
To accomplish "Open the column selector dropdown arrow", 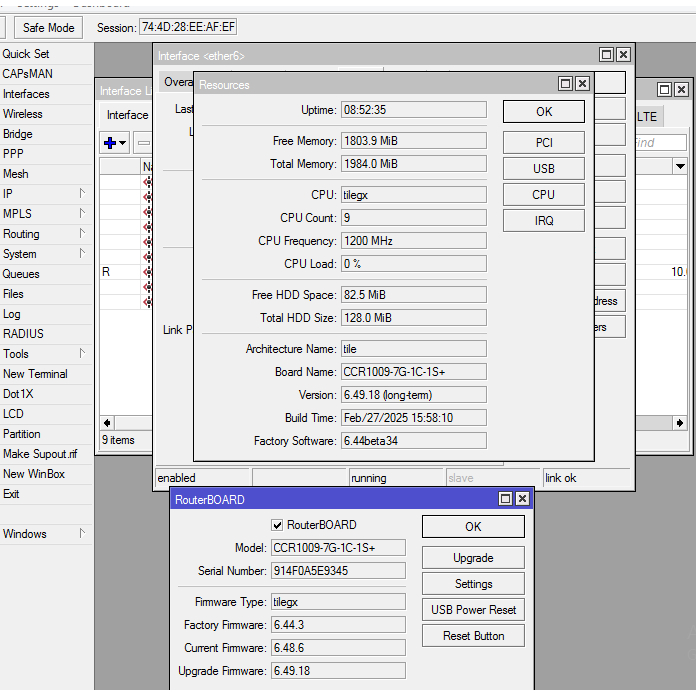I will click(680, 166).
